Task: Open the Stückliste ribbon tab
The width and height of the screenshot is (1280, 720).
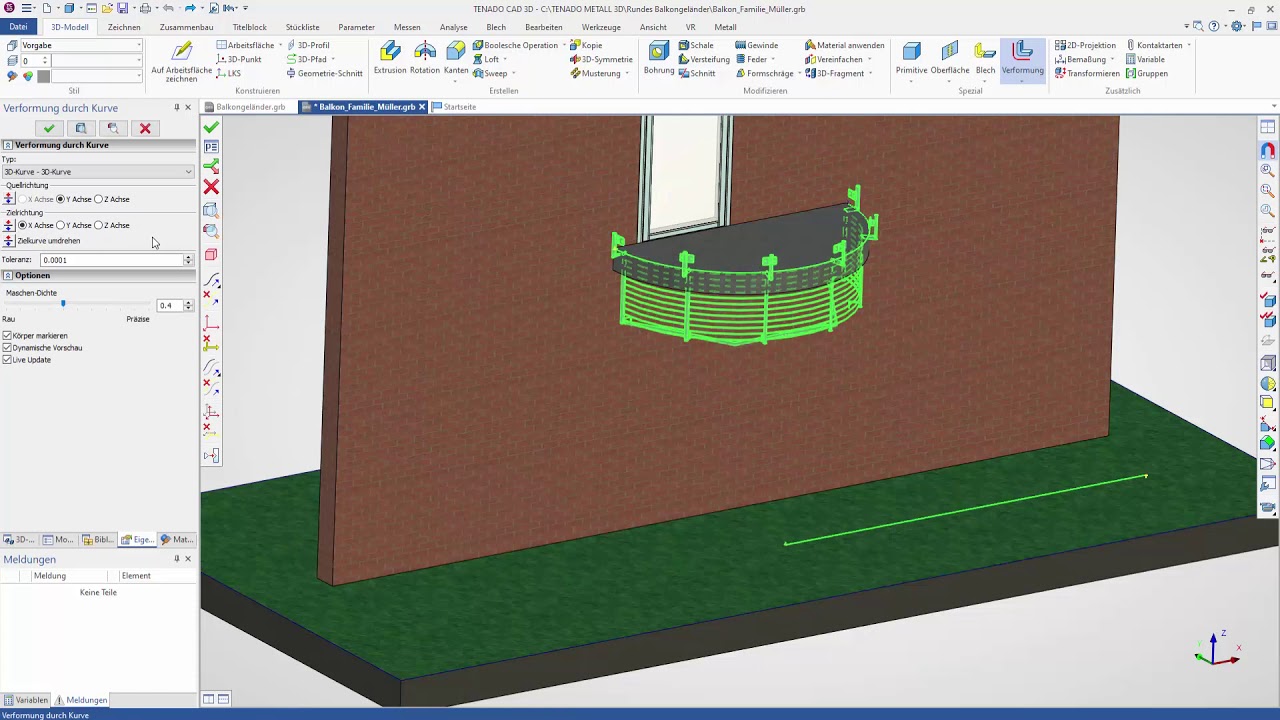Action: (x=302, y=27)
